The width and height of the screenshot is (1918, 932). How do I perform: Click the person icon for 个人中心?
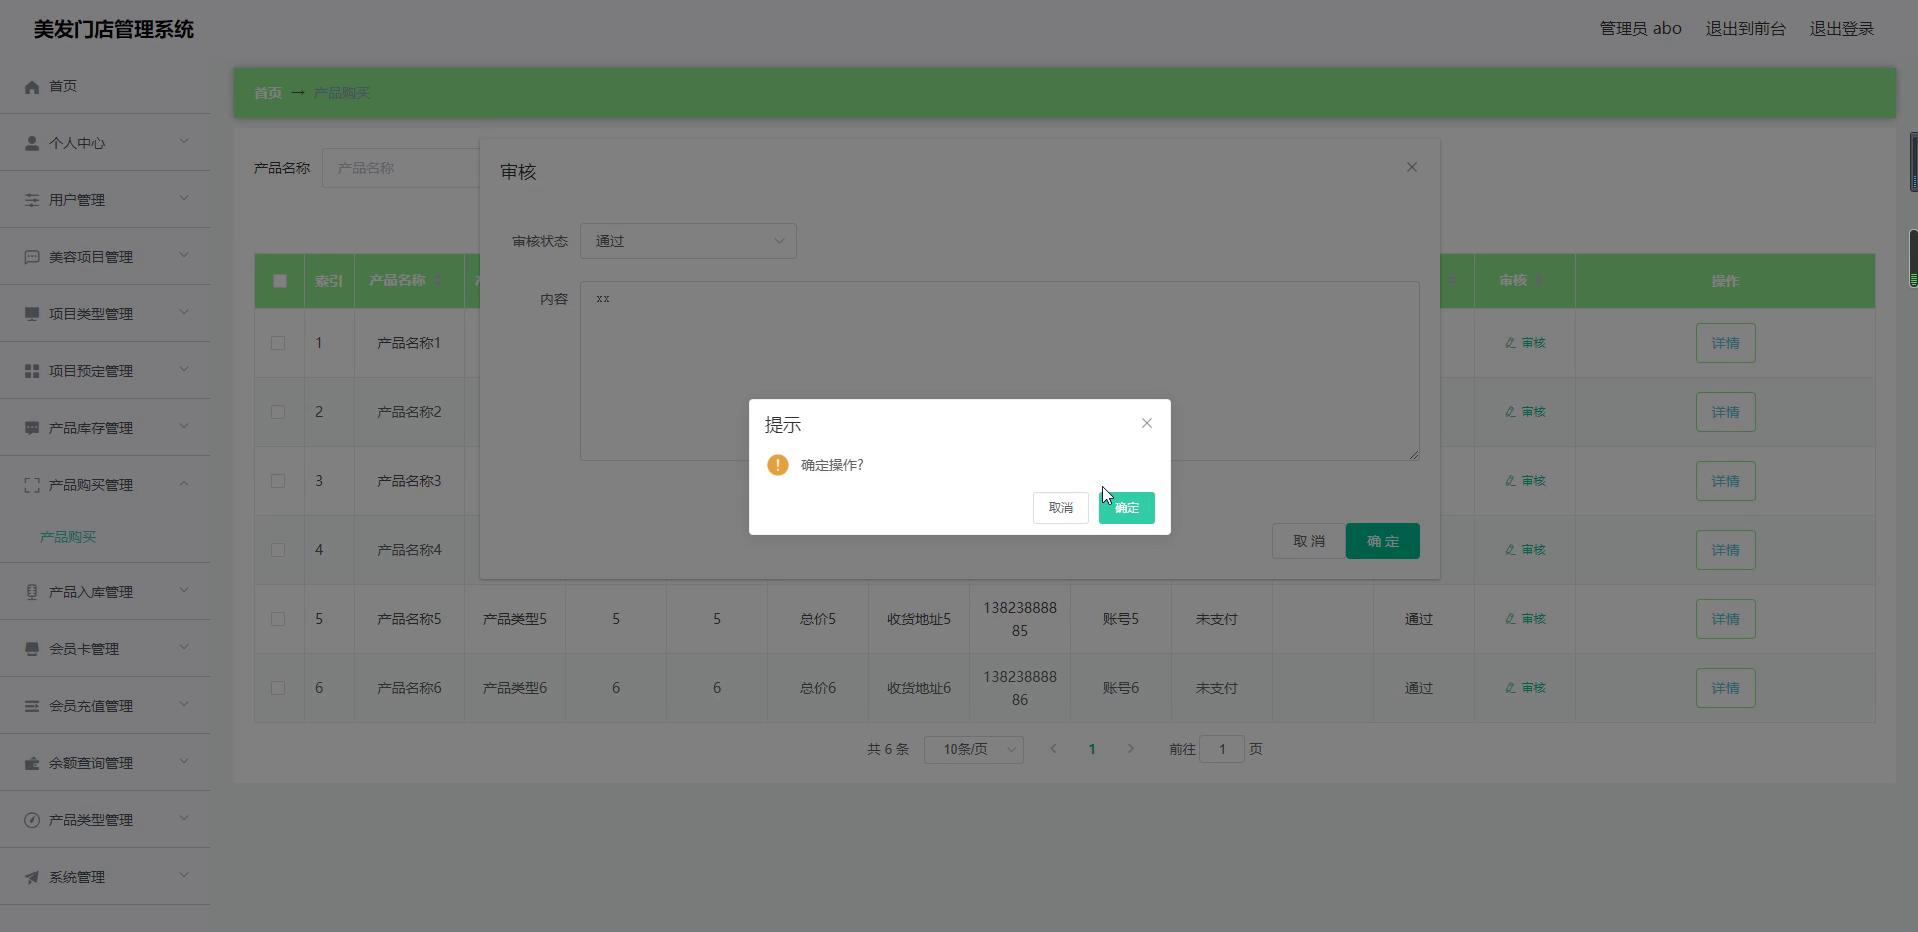(x=32, y=143)
